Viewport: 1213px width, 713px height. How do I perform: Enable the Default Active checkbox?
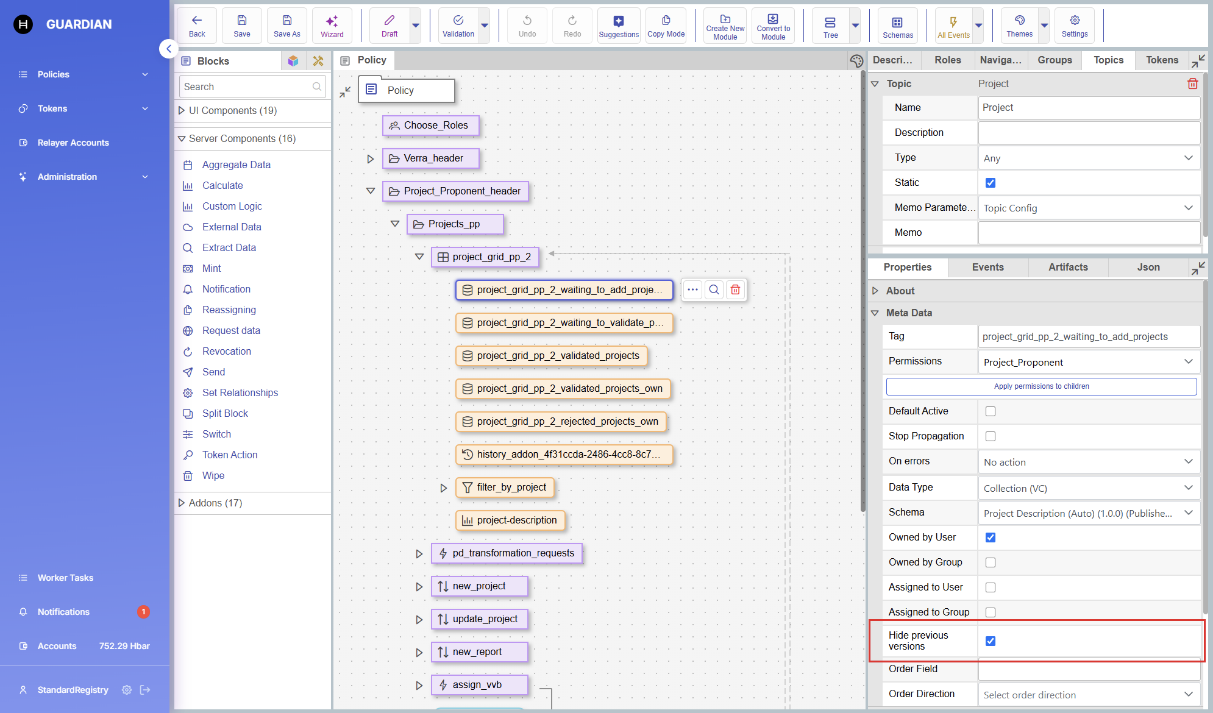[991, 411]
